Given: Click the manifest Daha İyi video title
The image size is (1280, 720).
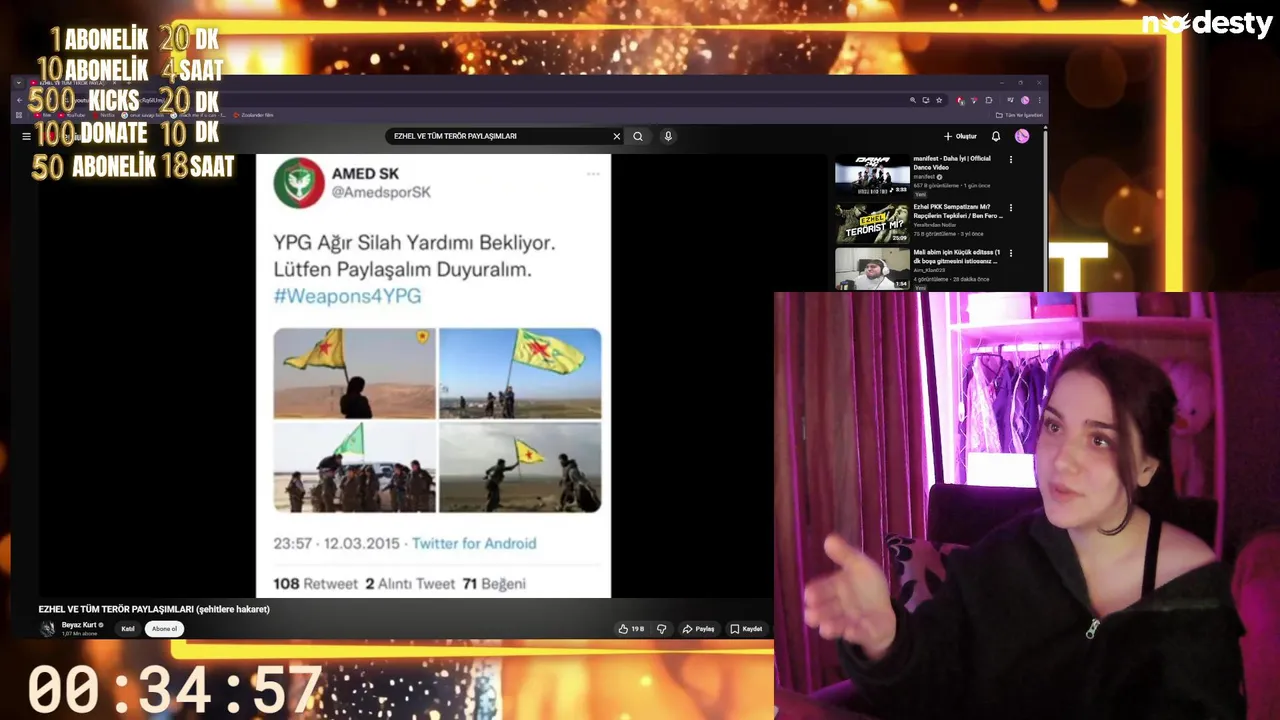Looking at the screenshot, I should click(952, 163).
